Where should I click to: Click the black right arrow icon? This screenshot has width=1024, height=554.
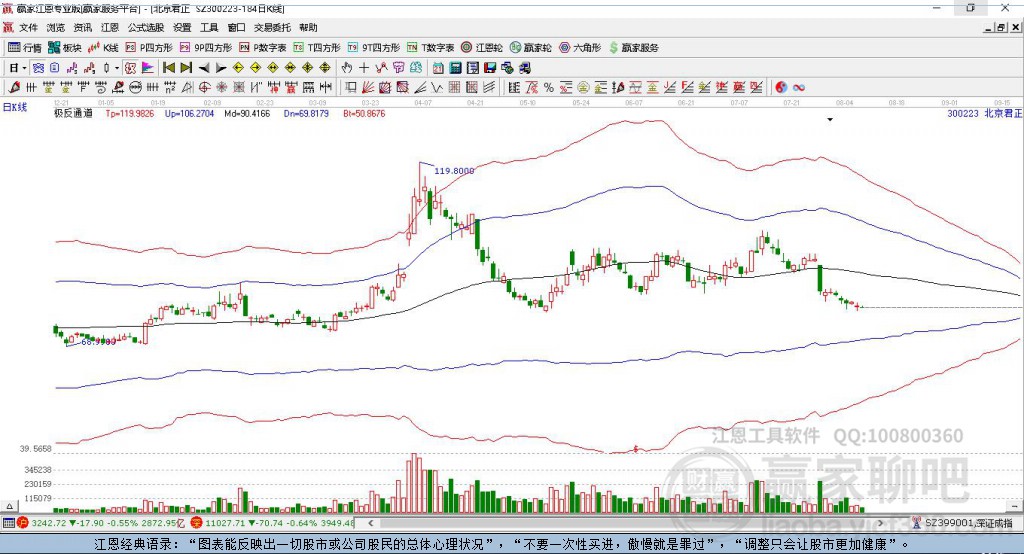[x=221, y=68]
